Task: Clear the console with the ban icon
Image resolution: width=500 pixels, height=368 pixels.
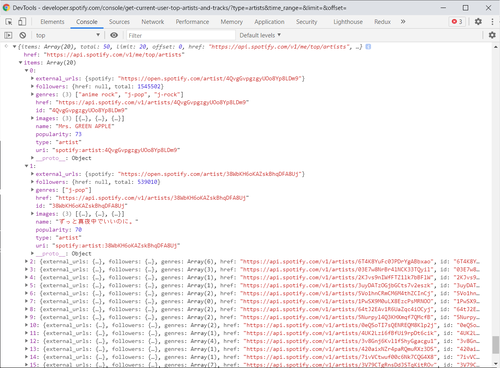Action: (23, 35)
